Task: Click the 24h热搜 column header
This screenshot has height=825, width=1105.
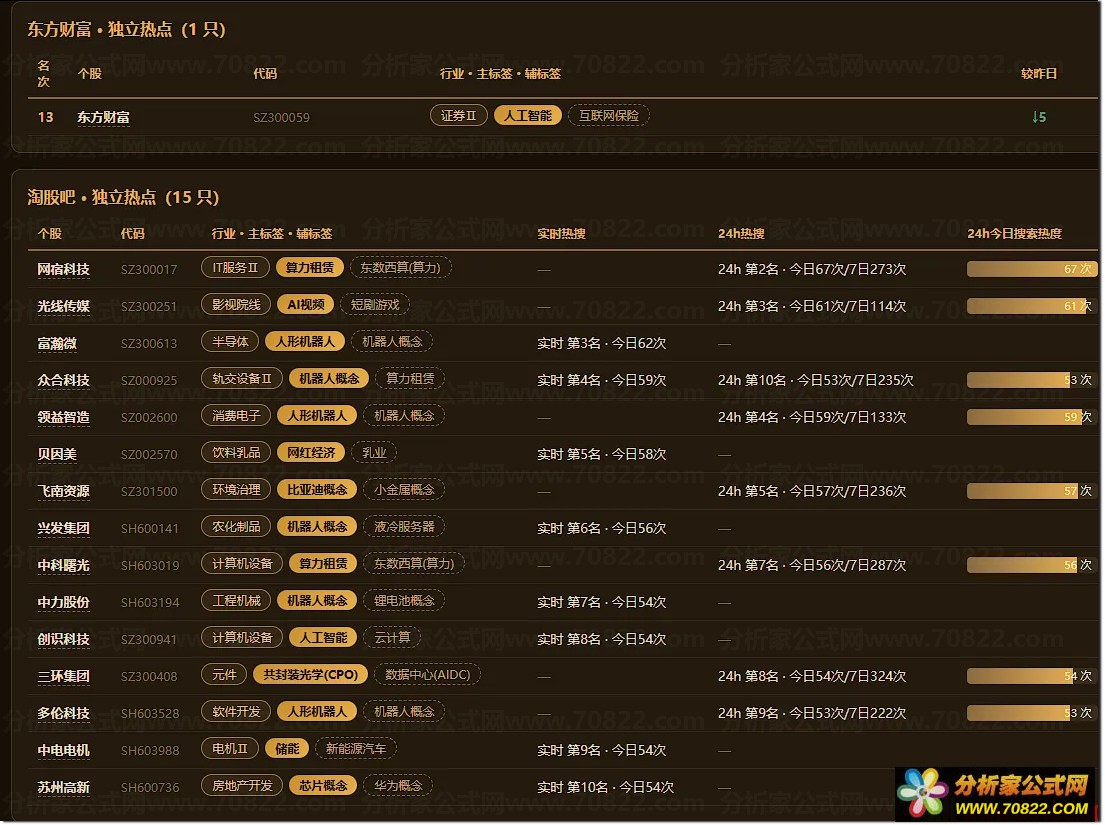Action: click(x=741, y=233)
